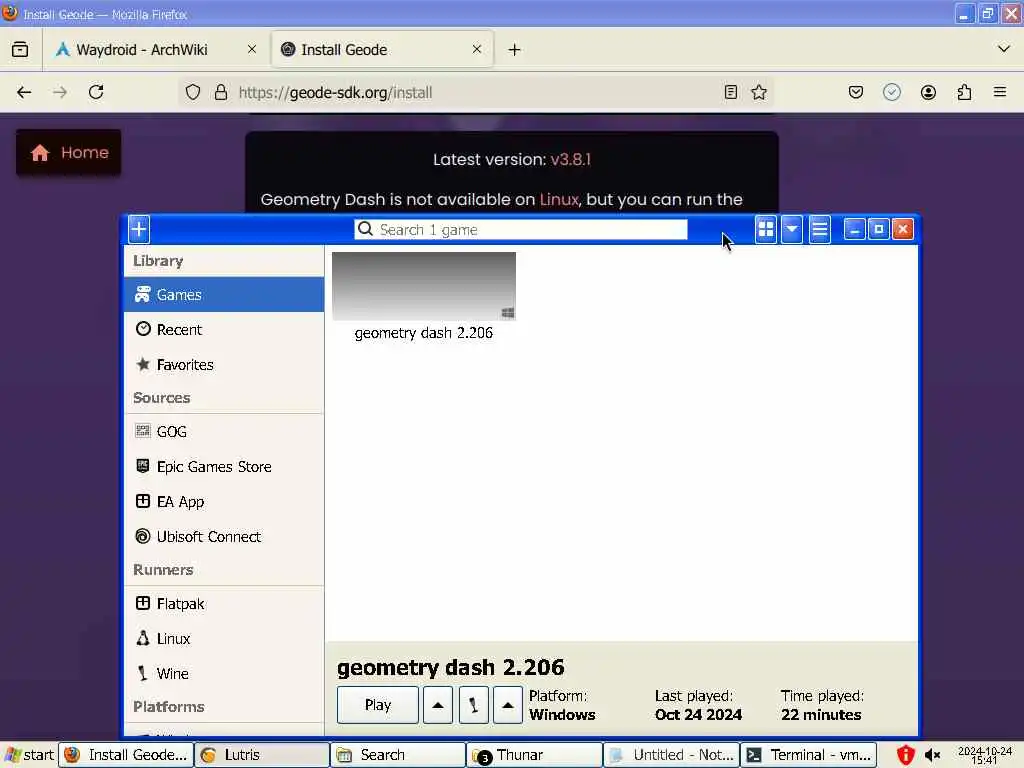This screenshot has height=768, width=1024.
Task: Select the Wine runner
Action: [224, 673]
